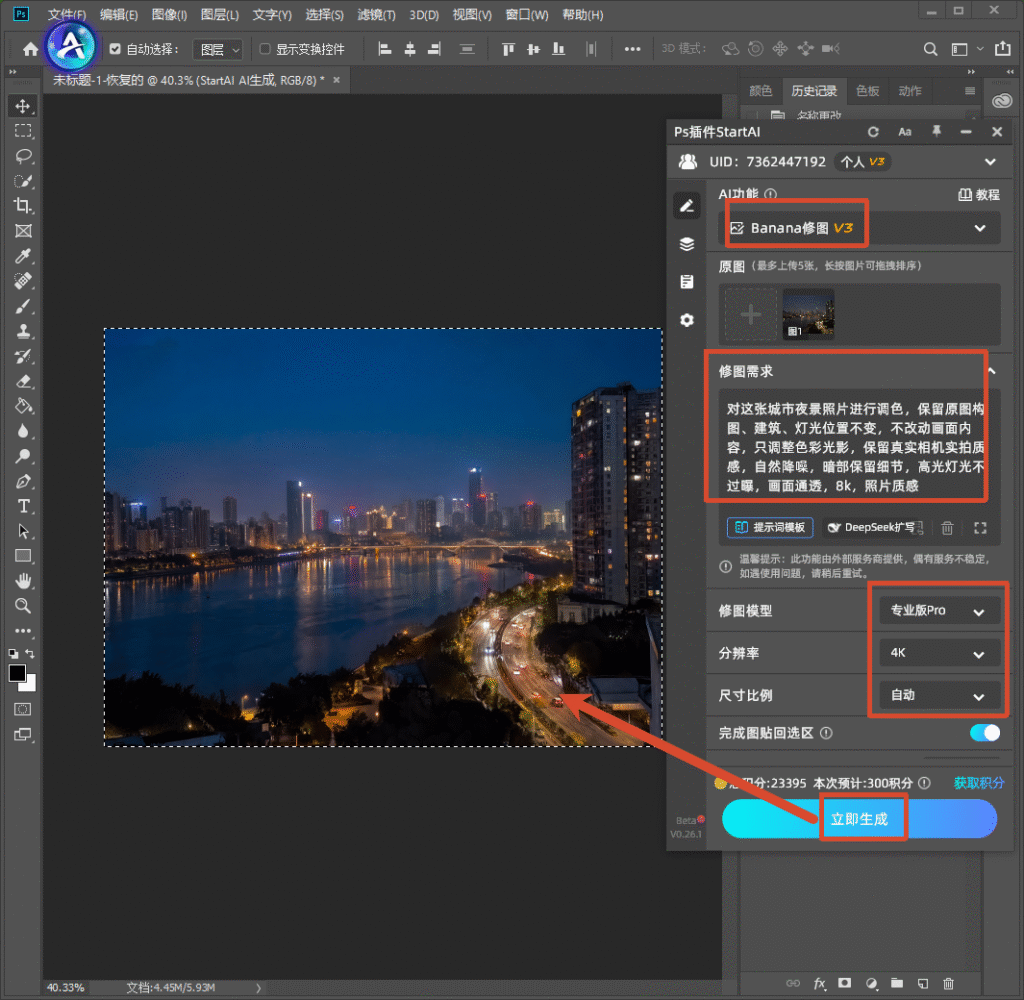1024x1000 pixels.
Task: Expand the UID account chevron
Action: 990,162
